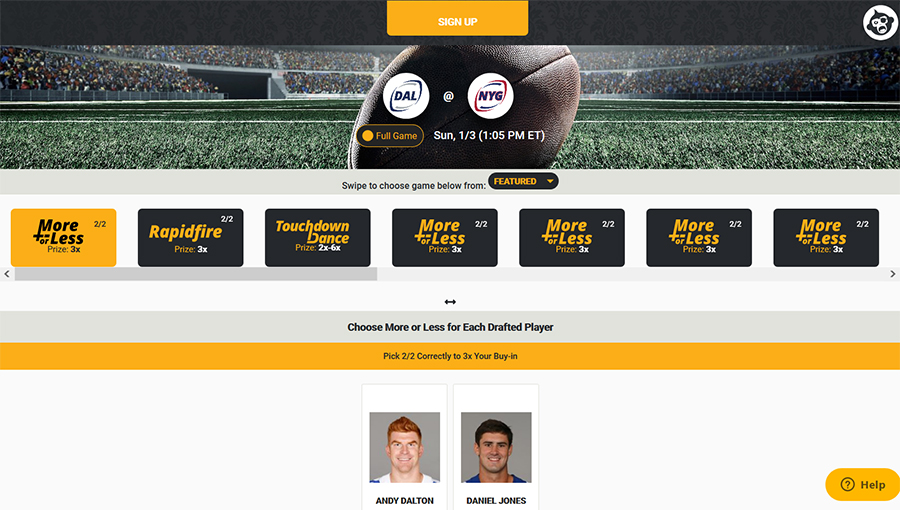Choose the Touchdown Dance game card
This screenshot has height=510, width=900.
click(317, 238)
